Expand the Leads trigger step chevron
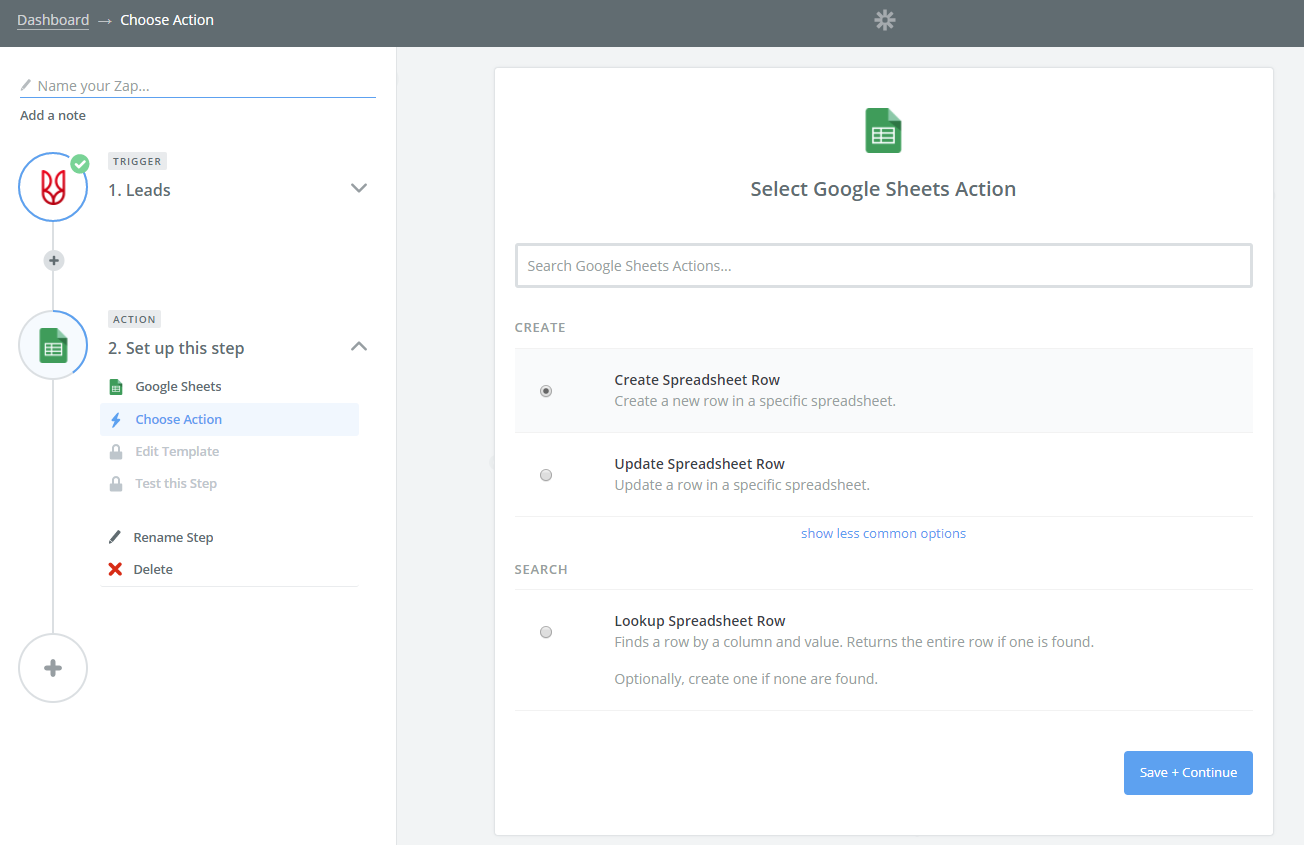1304x845 pixels. click(x=359, y=188)
